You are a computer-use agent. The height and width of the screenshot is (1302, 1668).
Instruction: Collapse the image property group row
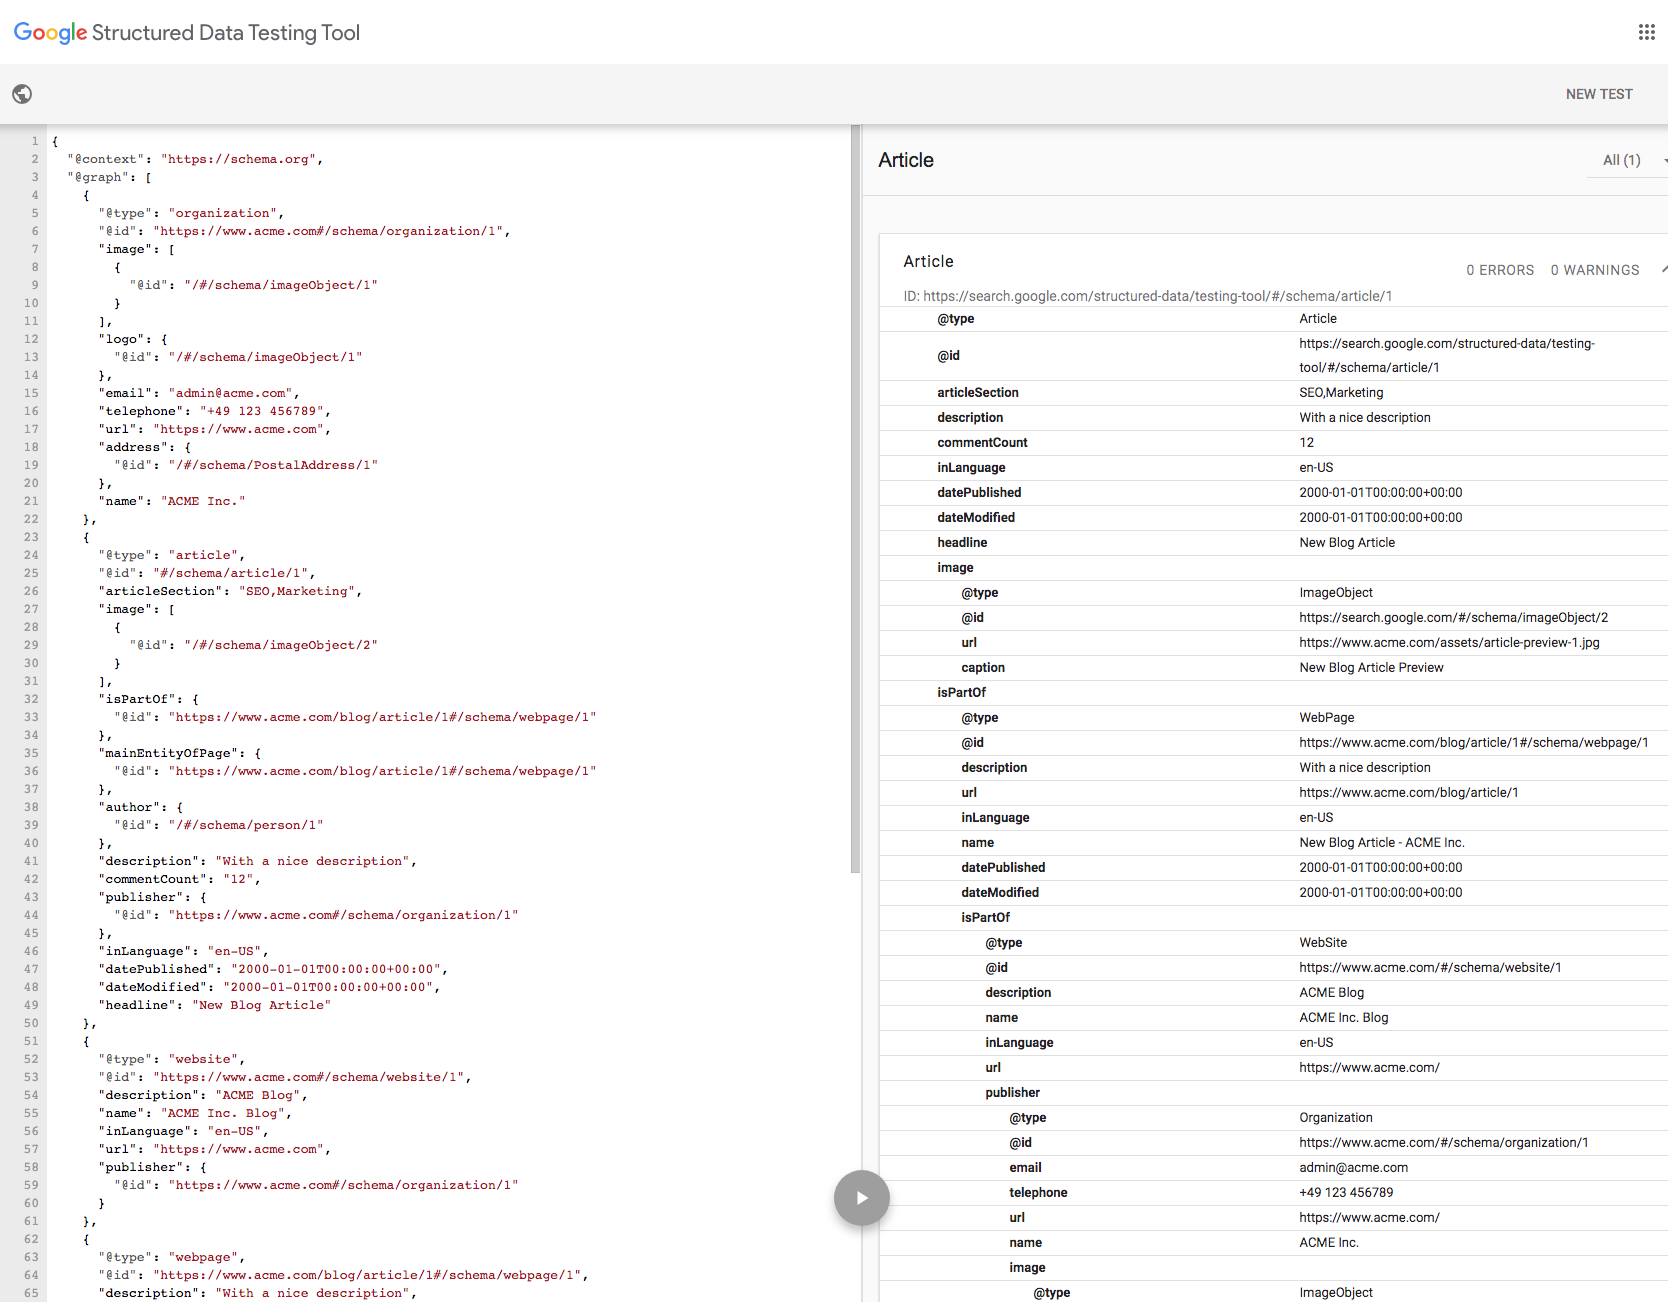click(955, 567)
